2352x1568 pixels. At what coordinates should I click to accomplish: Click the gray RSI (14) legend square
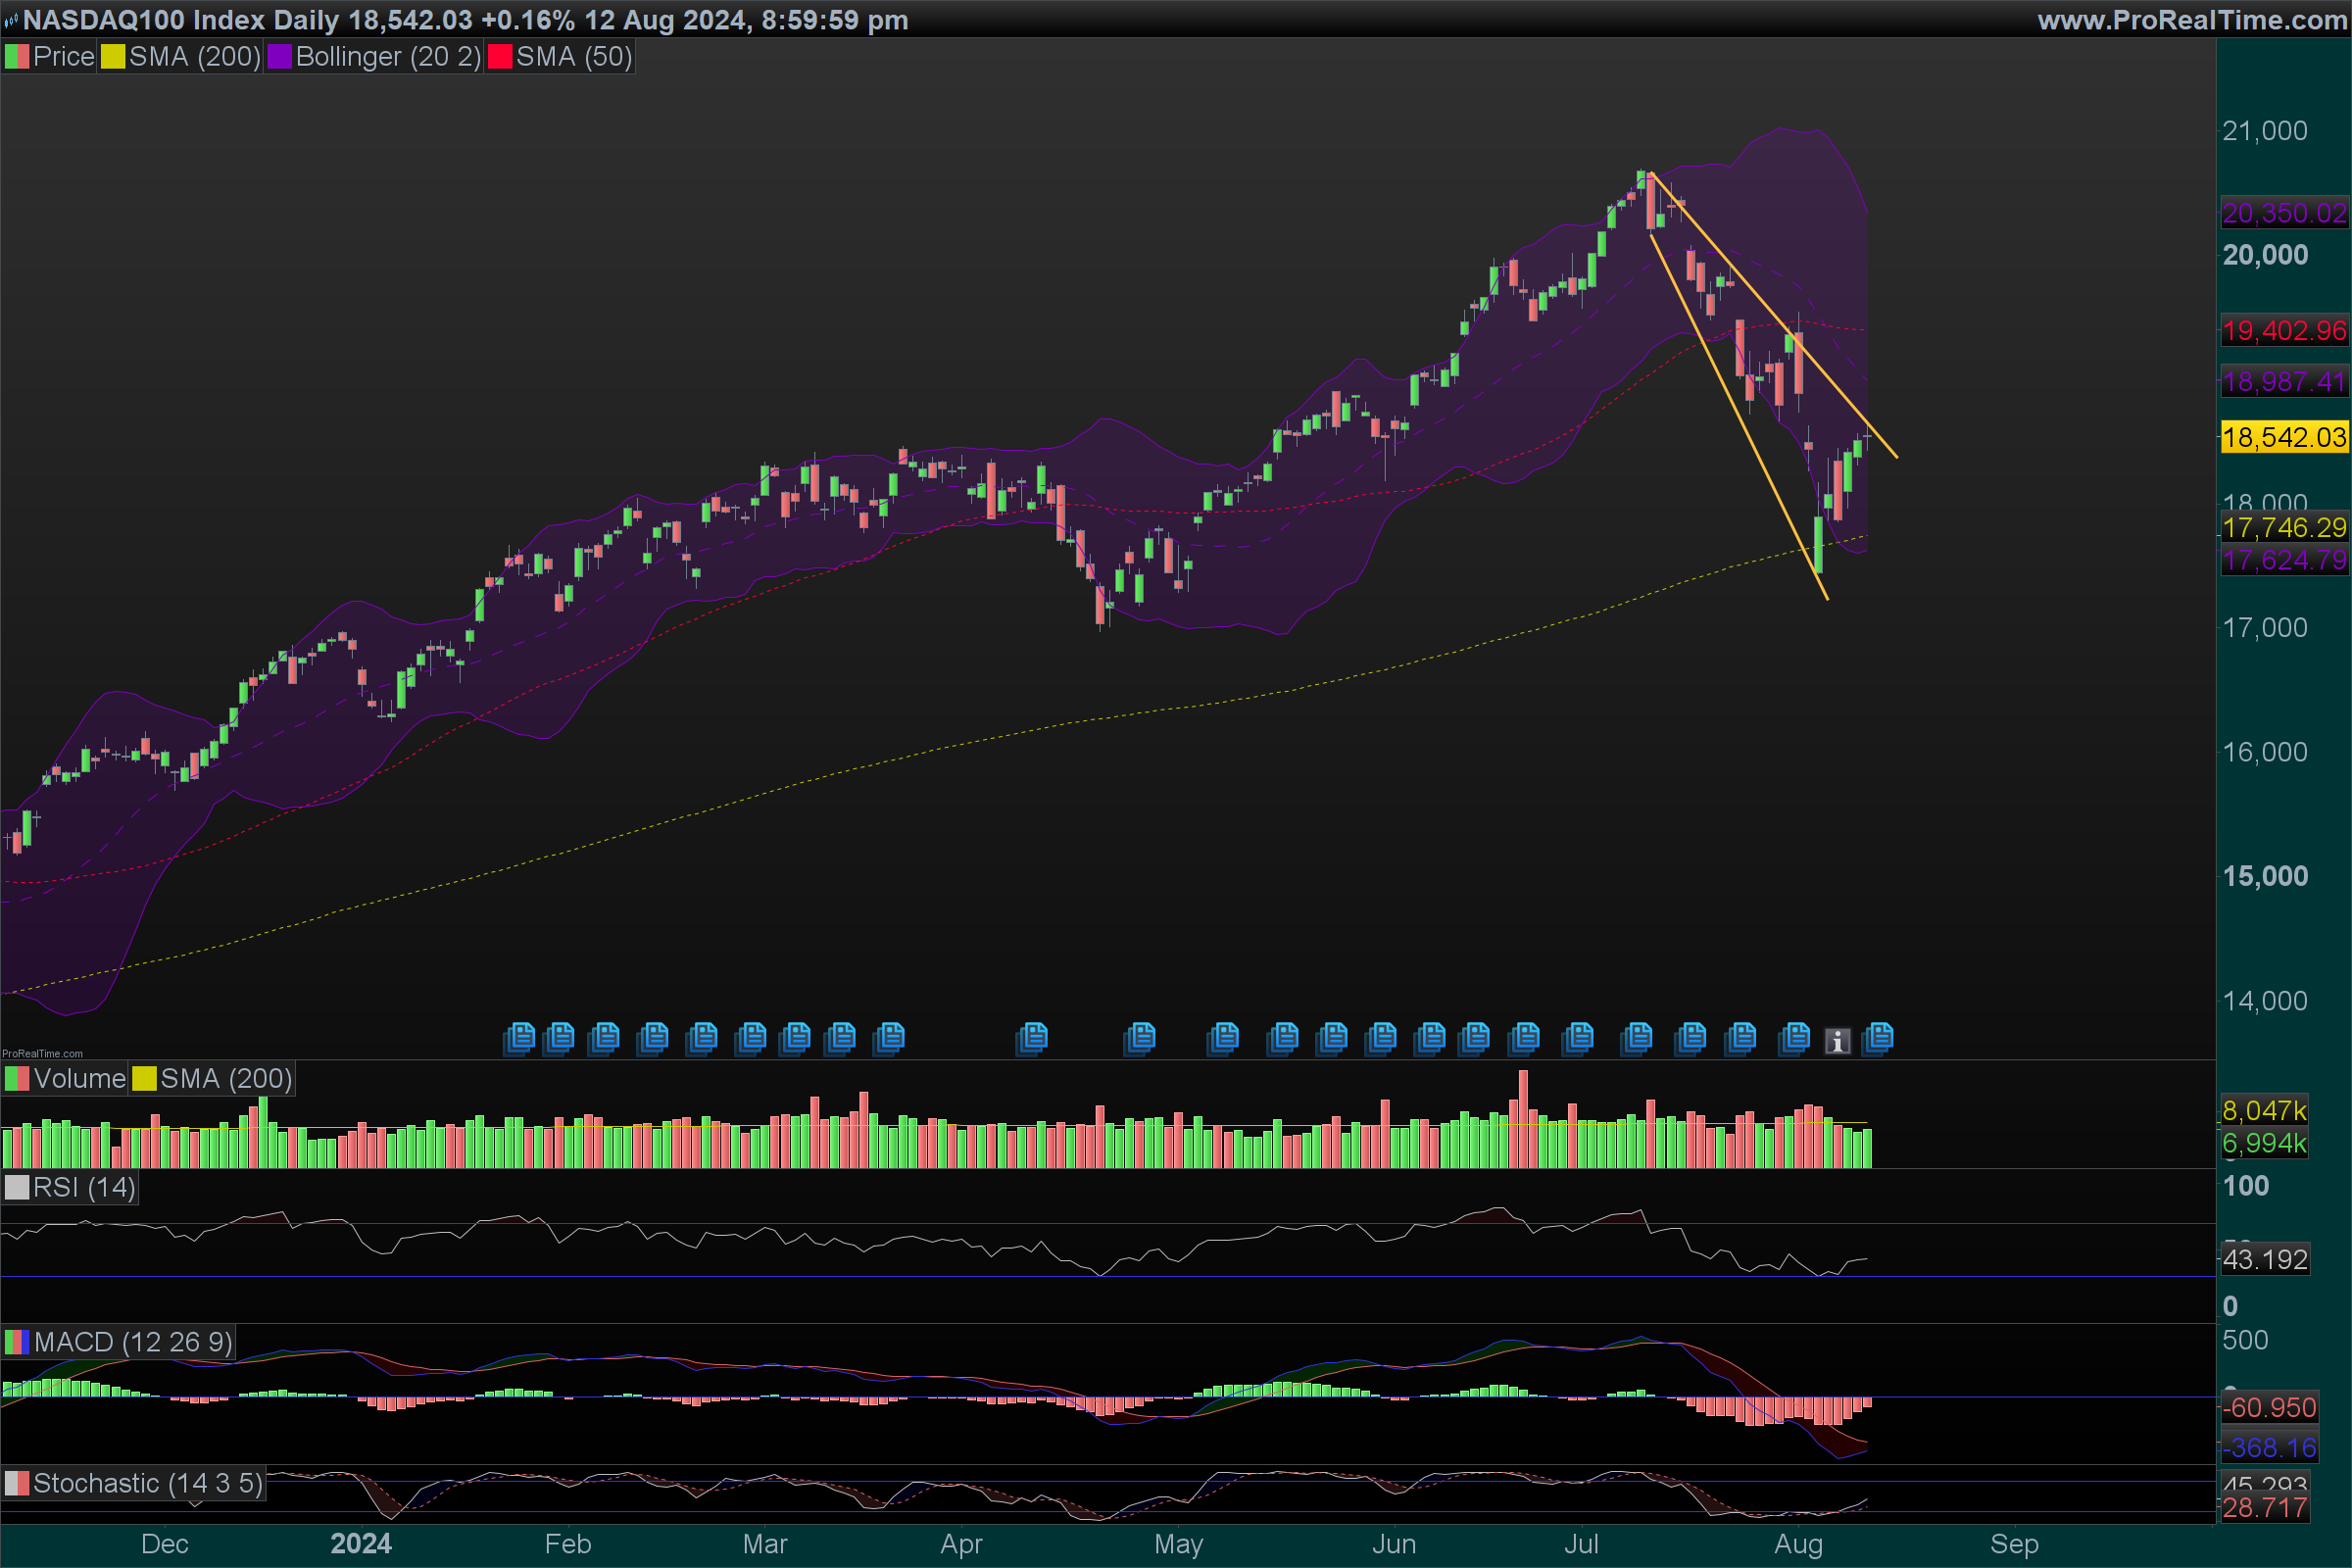tap(17, 1188)
